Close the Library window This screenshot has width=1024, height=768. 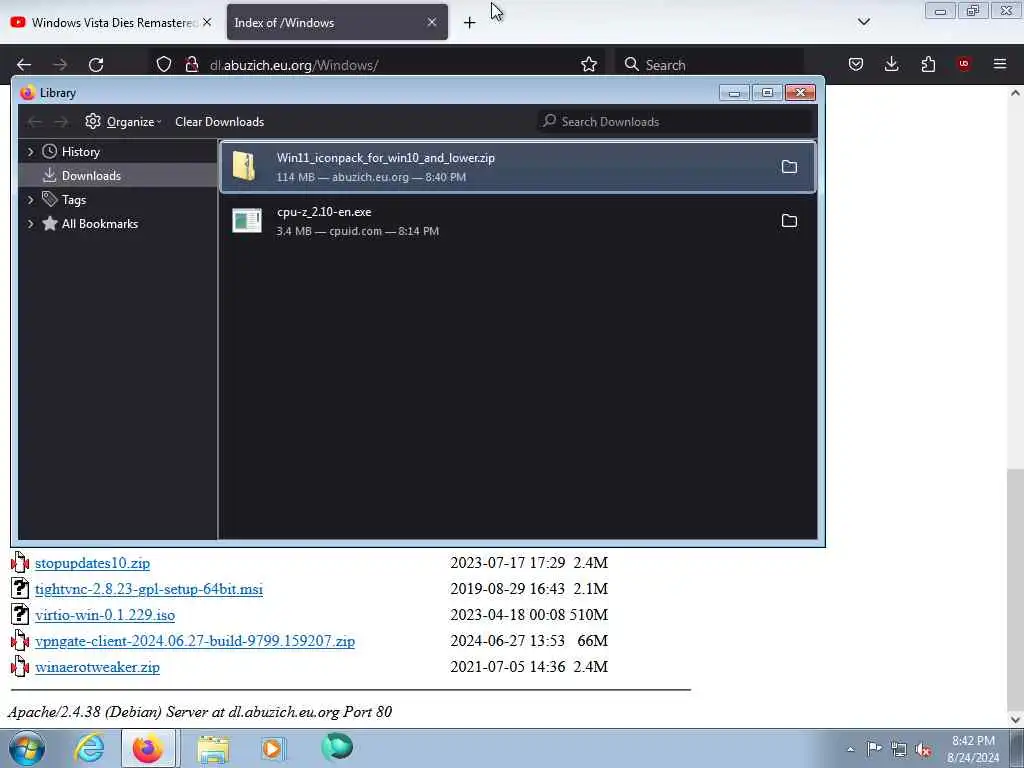[800, 93]
